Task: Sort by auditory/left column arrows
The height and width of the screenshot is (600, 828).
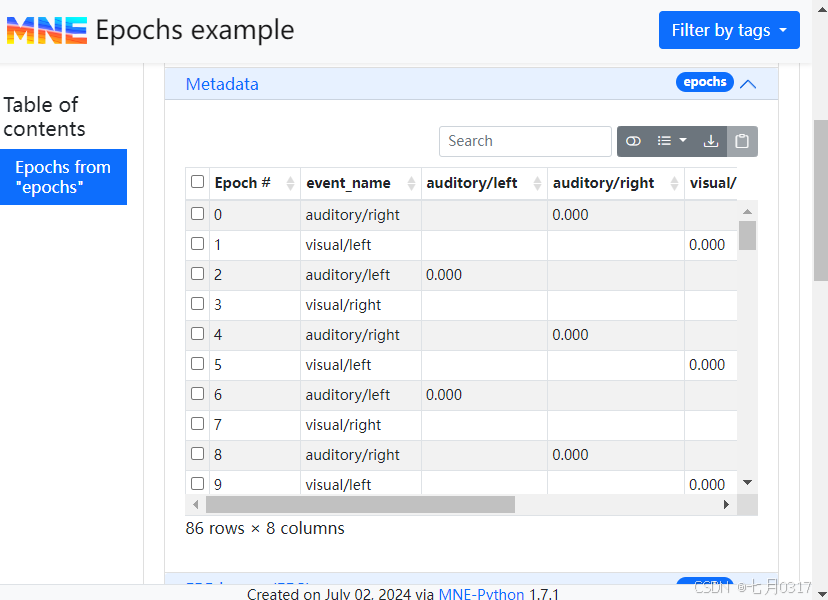Action: point(537,184)
